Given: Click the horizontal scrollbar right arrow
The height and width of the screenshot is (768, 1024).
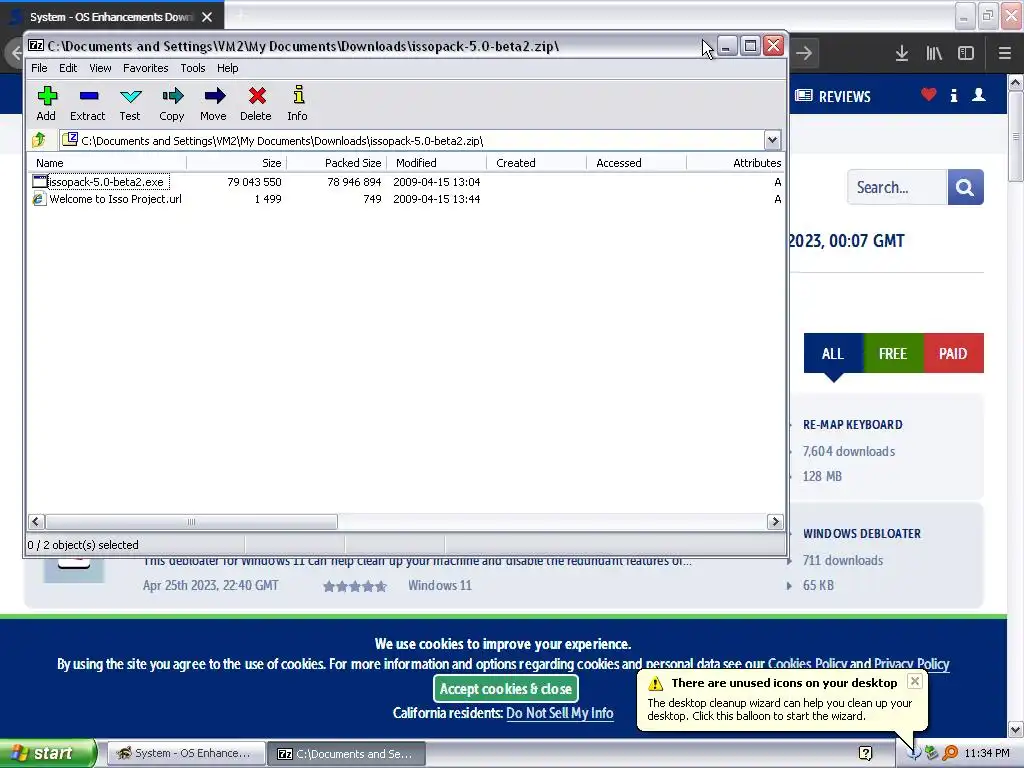Looking at the screenshot, I should tap(775, 521).
